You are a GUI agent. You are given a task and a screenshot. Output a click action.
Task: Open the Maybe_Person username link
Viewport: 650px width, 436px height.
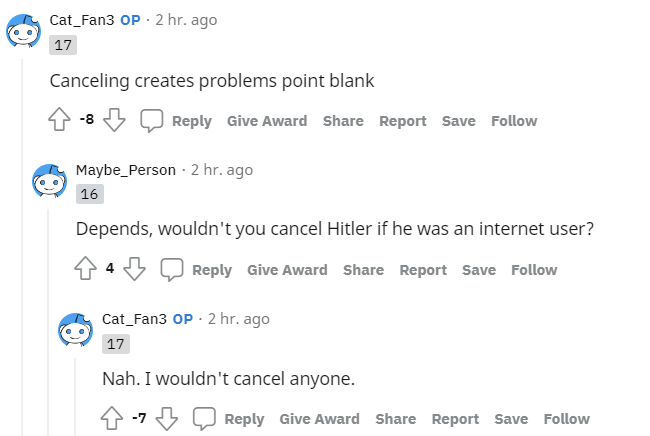coord(125,170)
